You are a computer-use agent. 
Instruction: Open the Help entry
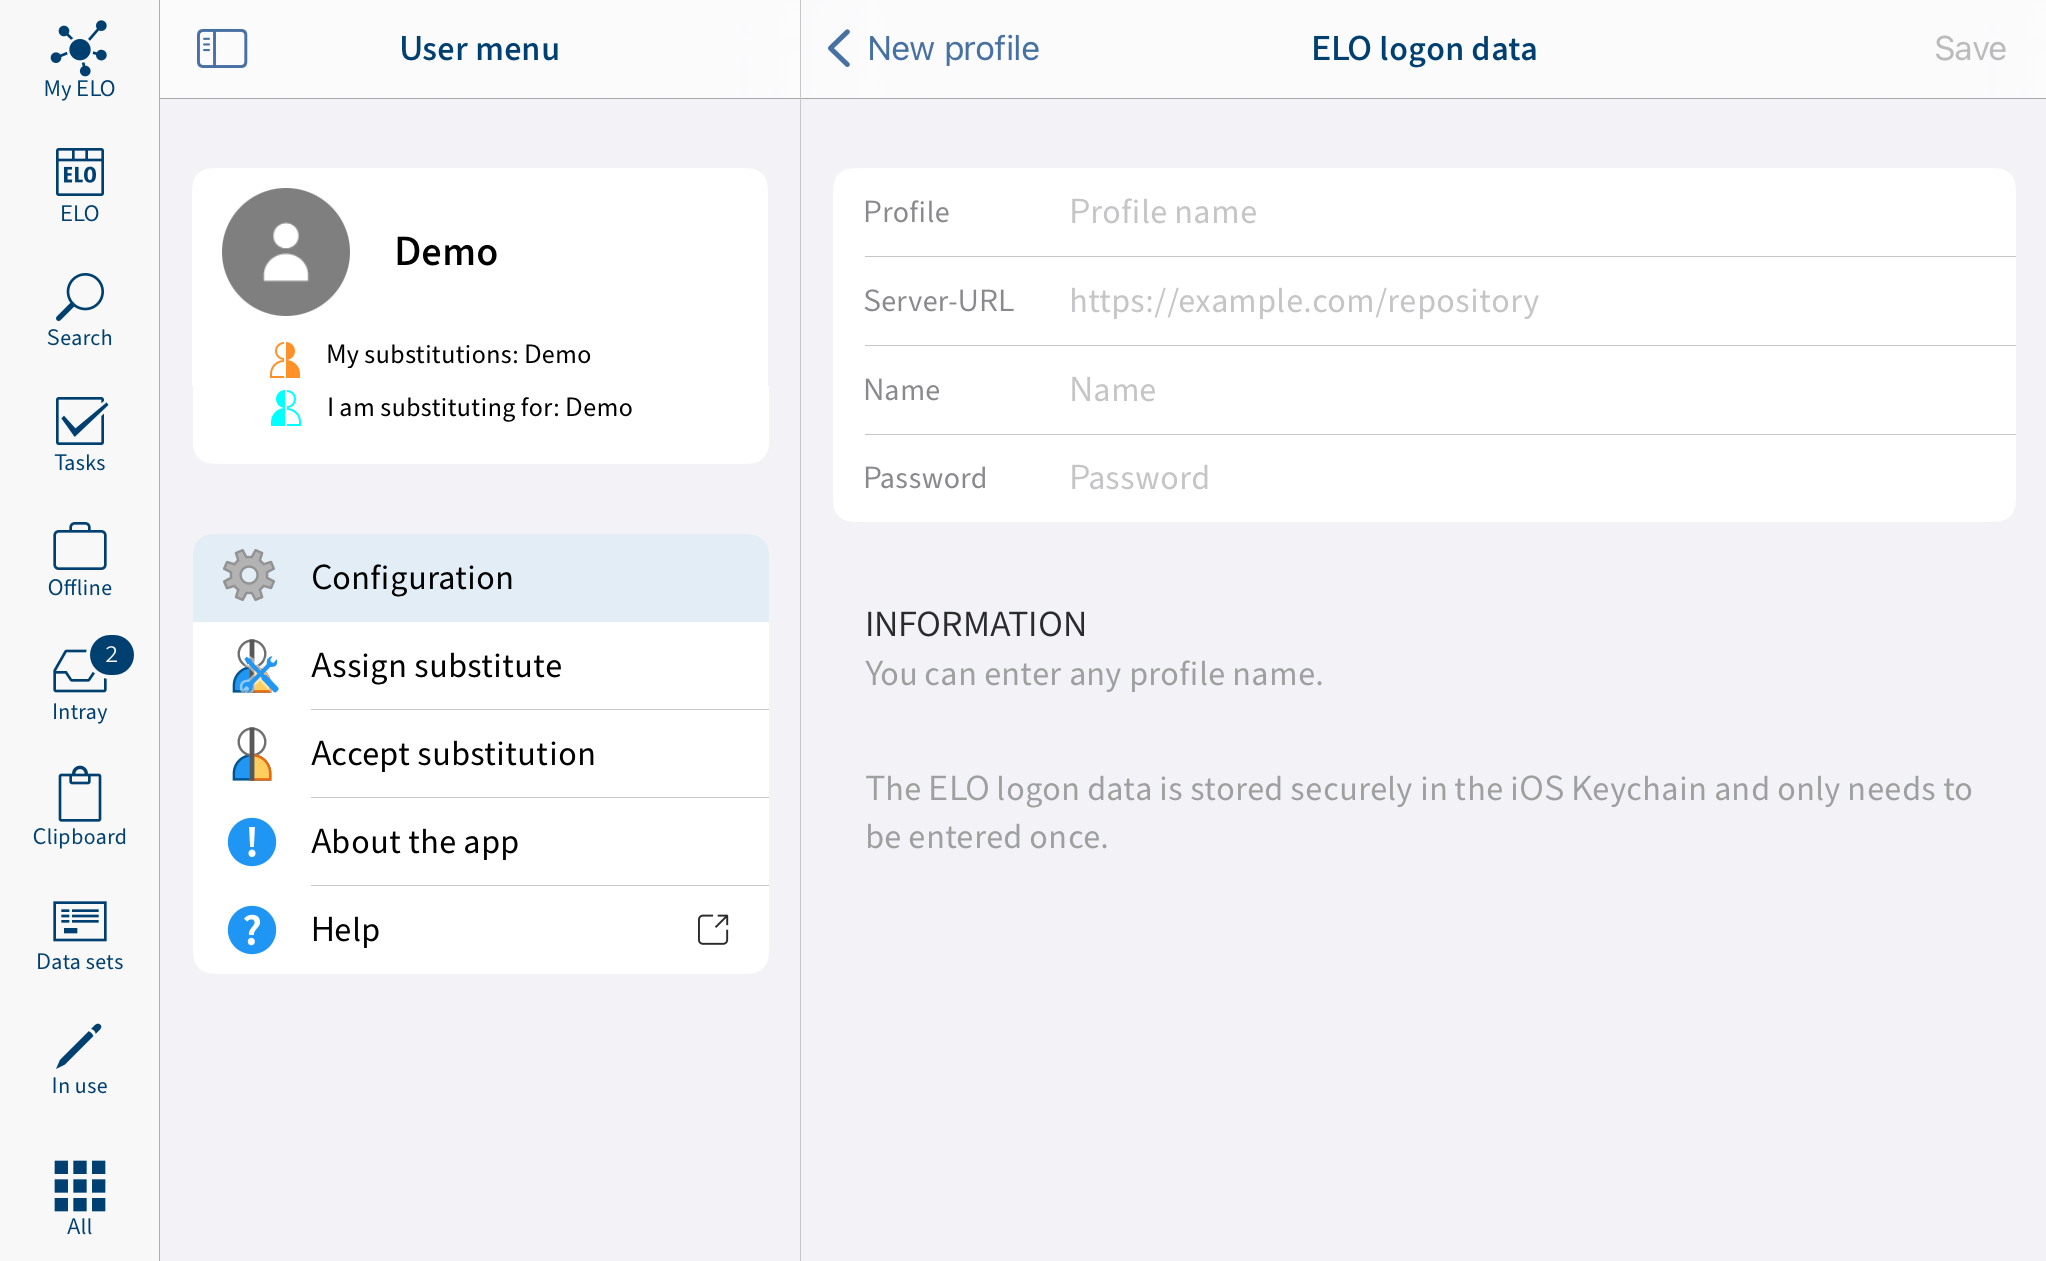[481, 930]
